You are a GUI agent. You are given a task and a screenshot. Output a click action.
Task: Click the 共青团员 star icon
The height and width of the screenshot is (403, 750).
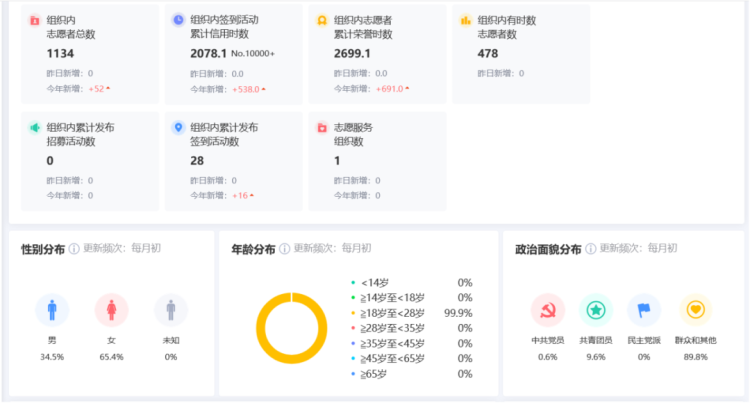(x=596, y=311)
